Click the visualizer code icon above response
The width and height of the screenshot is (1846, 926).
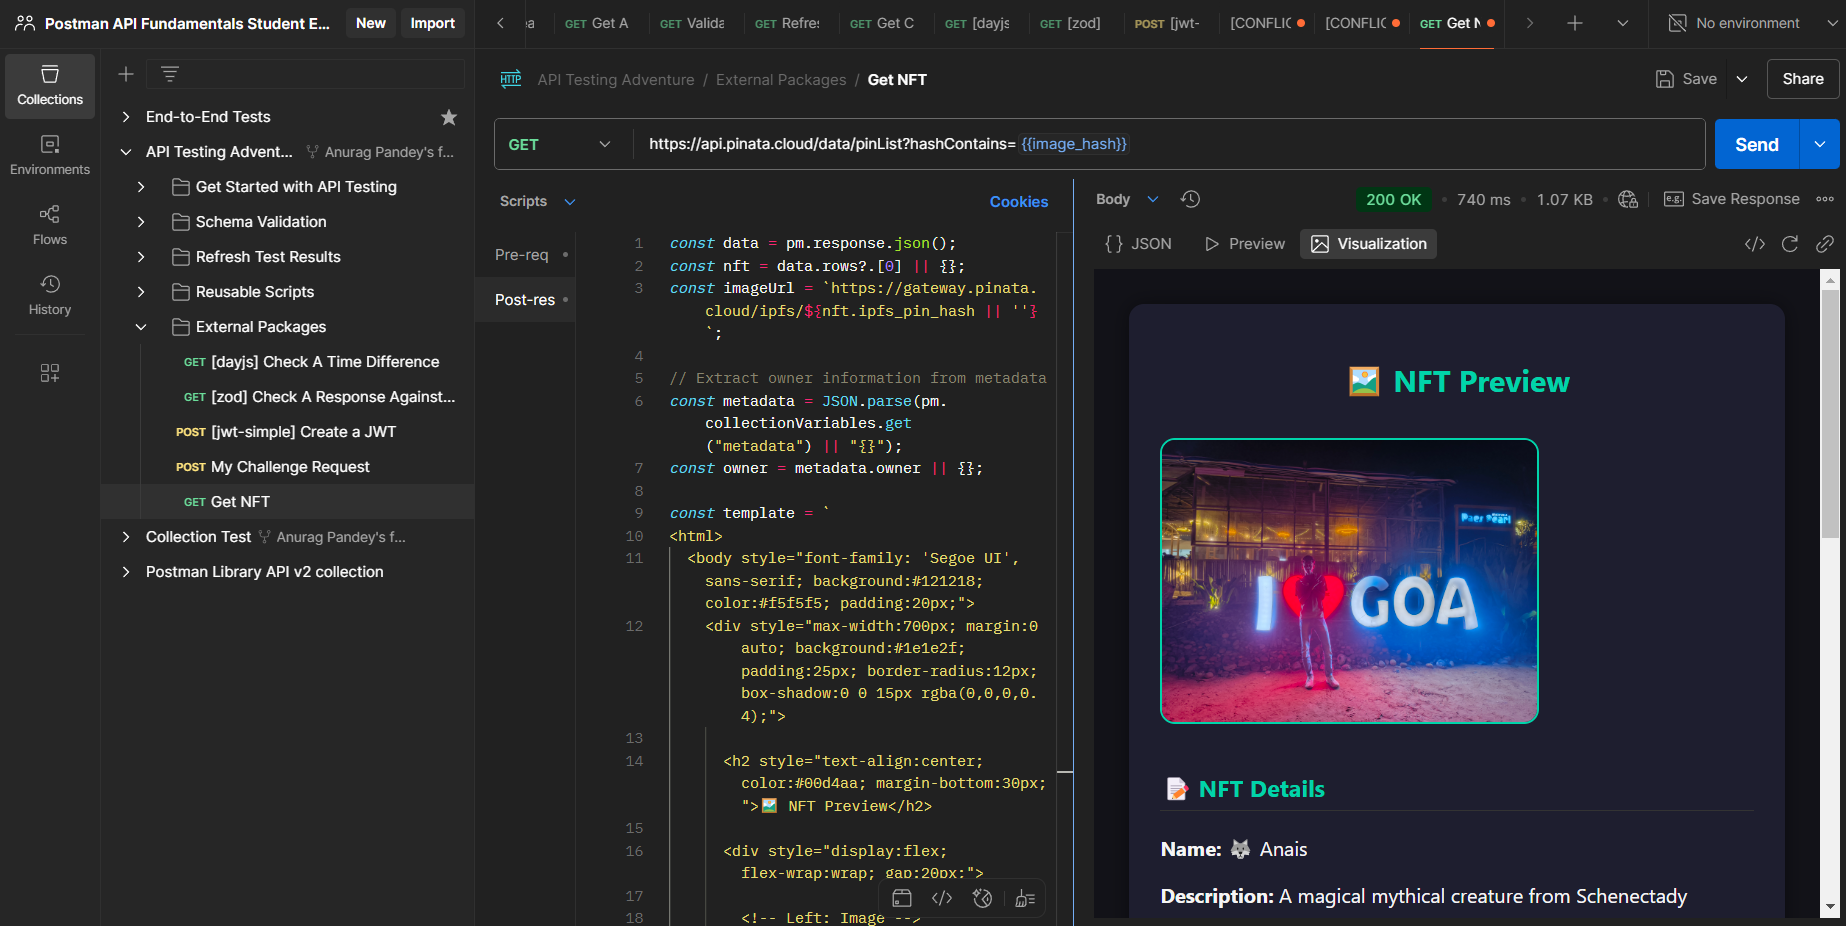[1755, 244]
